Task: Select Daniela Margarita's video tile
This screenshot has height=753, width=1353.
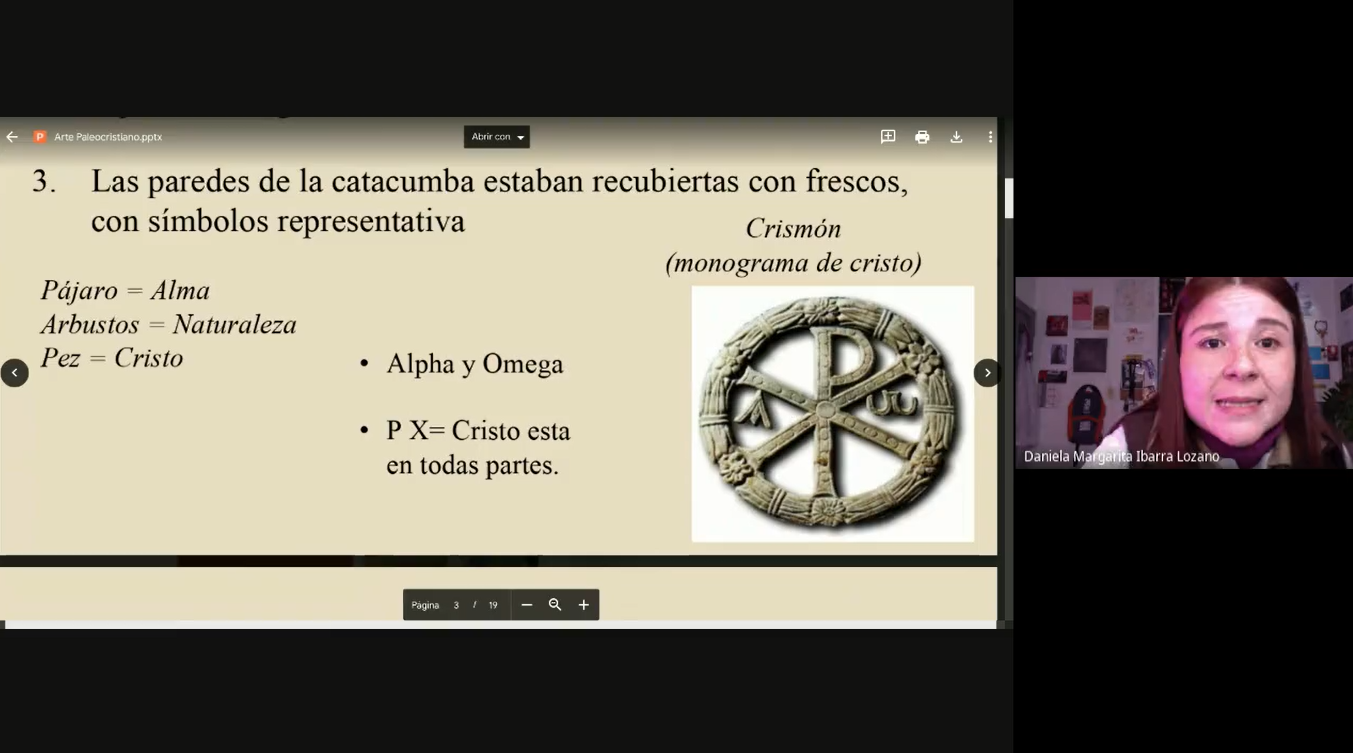Action: (1183, 372)
